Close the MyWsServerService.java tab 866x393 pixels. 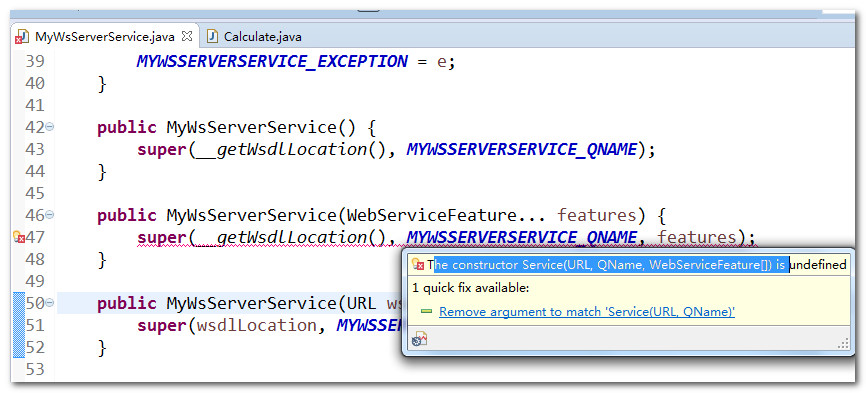click(187, 36)
